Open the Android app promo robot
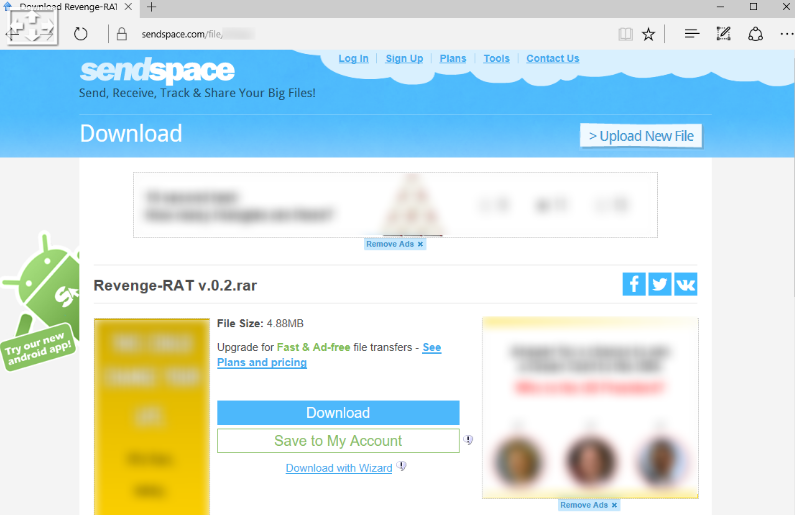 pyautogui.click(x=41, y=302)
